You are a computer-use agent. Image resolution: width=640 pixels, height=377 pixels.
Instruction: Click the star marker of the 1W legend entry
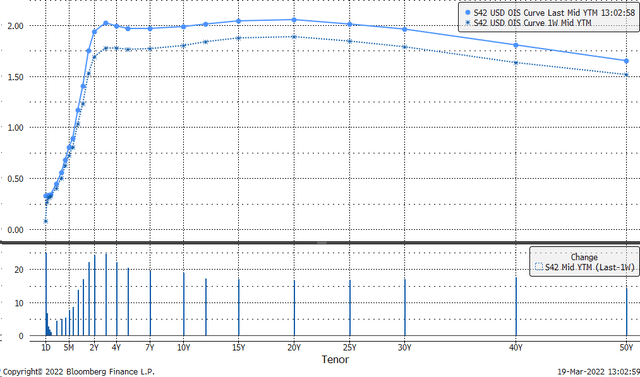(x=468, y=23)
